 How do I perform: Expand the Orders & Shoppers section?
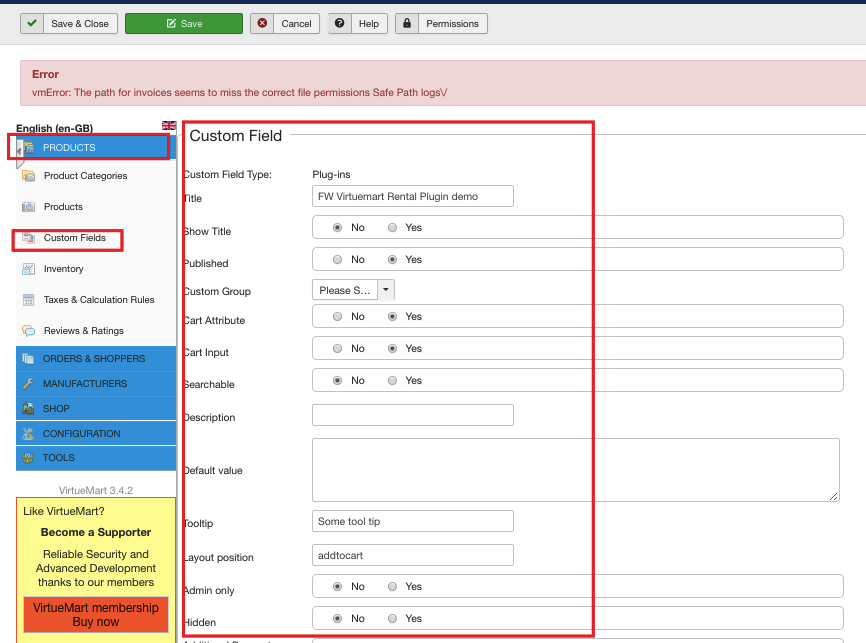(x=95, y=359)
